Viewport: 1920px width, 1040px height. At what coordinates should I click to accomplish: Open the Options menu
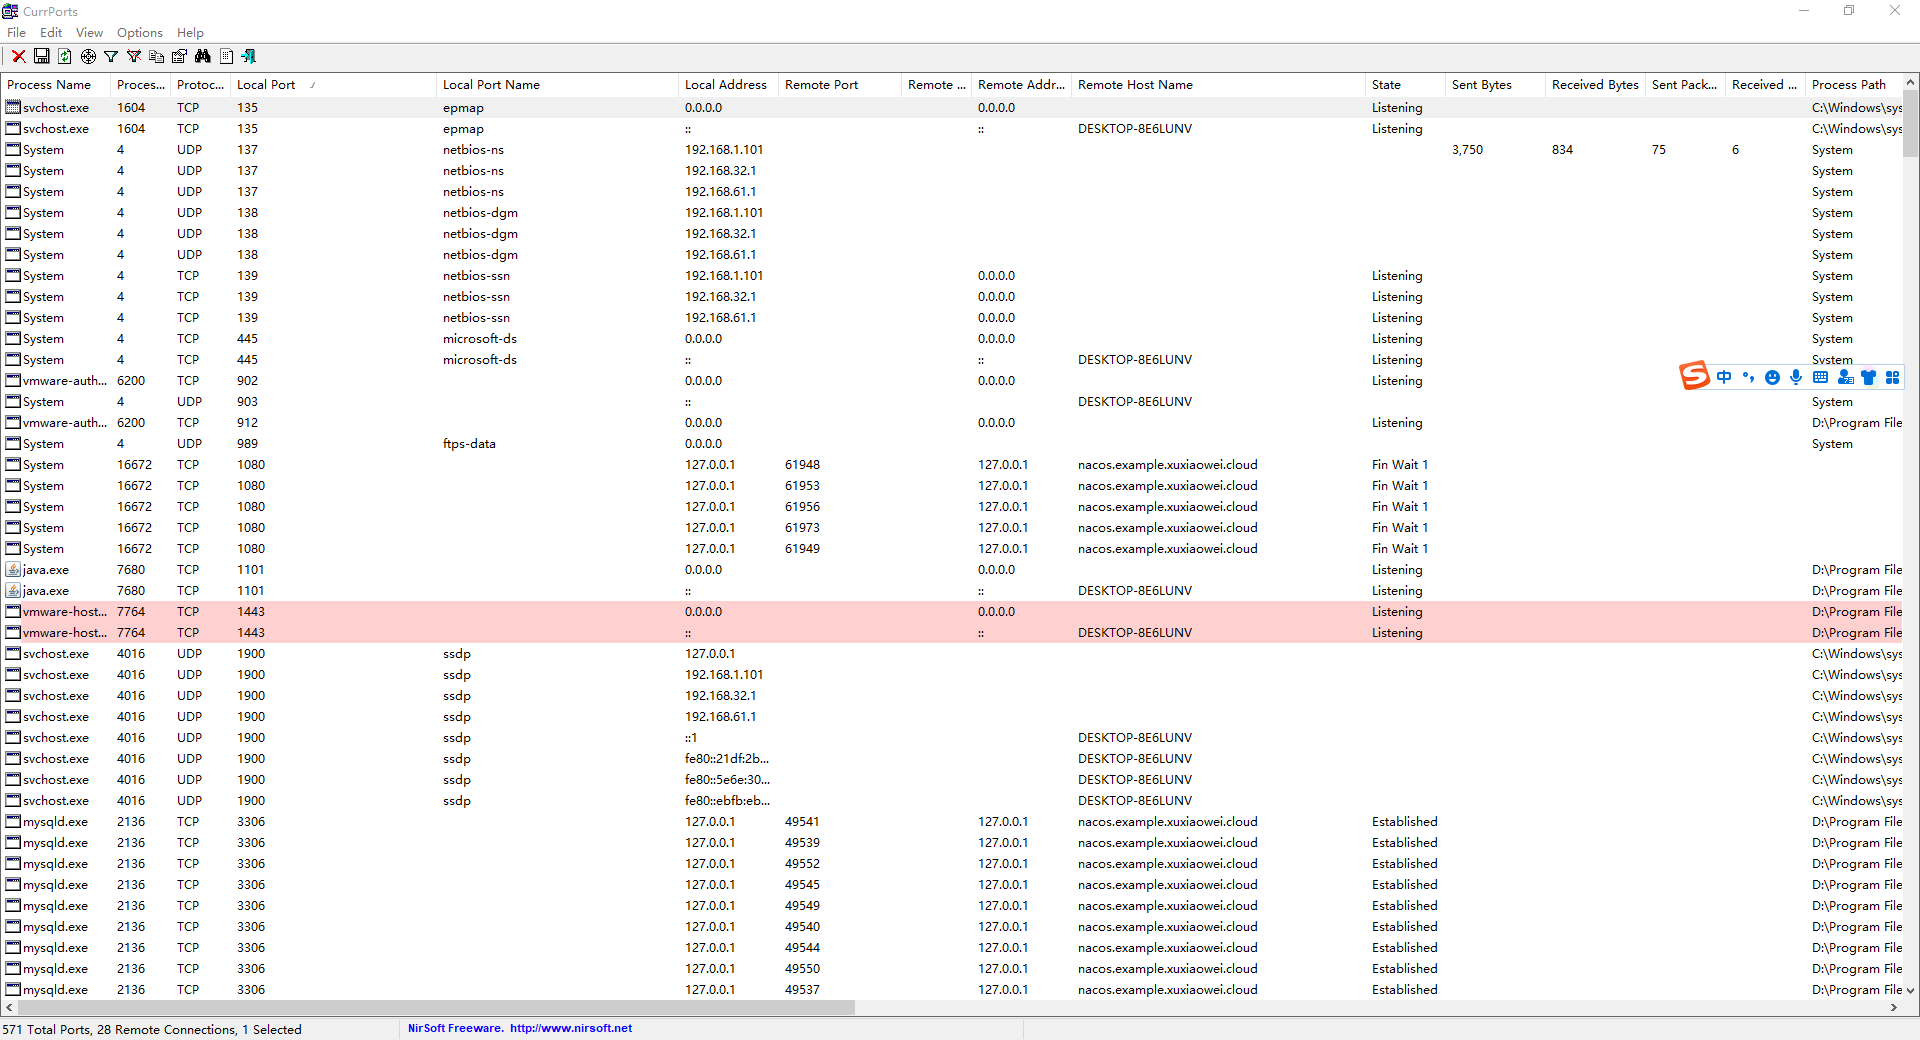[x=139, y=32]
